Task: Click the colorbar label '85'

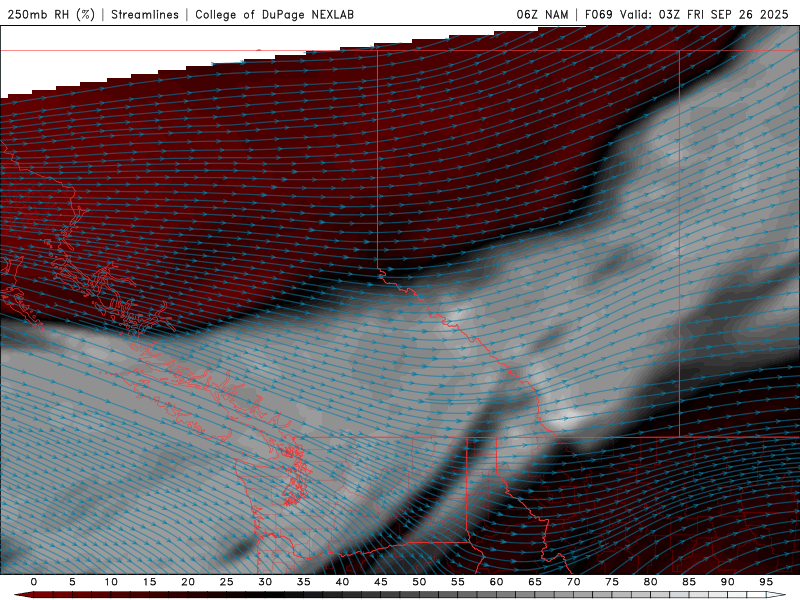Action: [689, 582]
